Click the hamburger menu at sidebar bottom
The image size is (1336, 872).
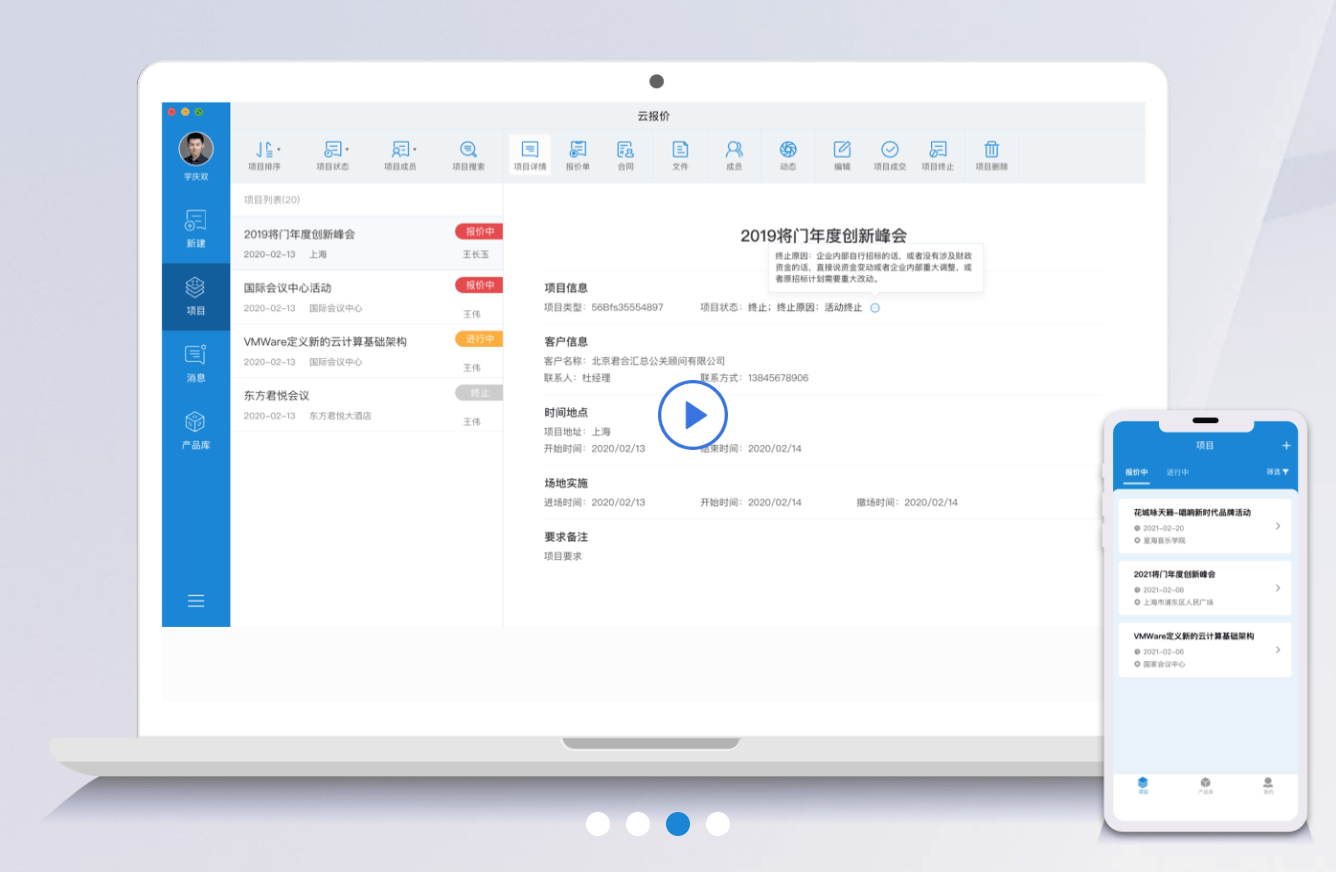[x=196, y=601]
